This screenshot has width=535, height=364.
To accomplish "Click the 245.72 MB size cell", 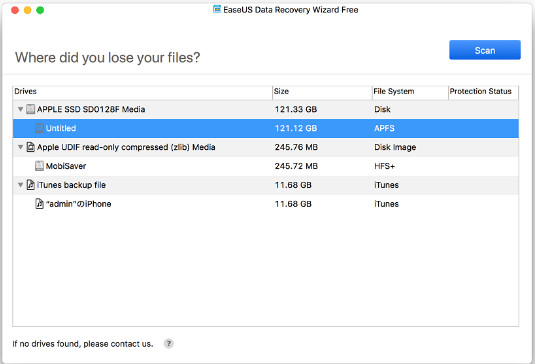I will coord(296,166).
